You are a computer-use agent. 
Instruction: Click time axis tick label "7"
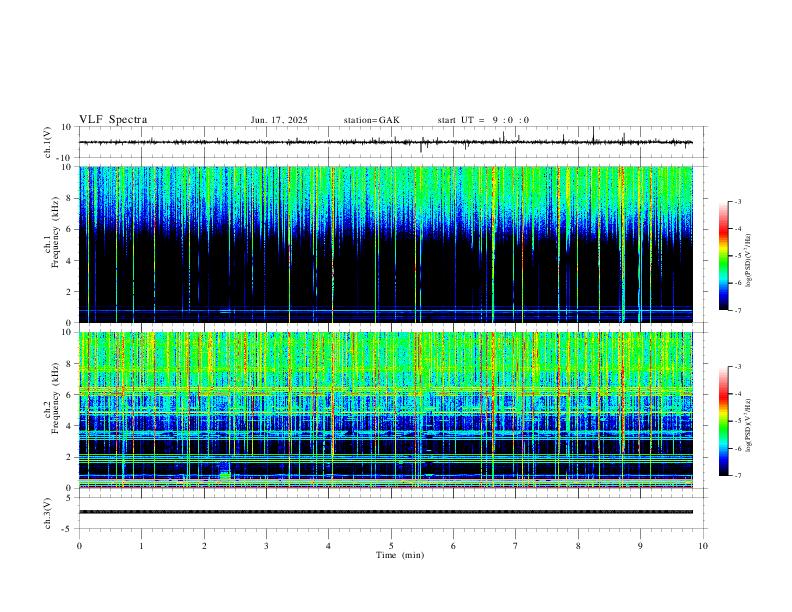pos(516,546)
